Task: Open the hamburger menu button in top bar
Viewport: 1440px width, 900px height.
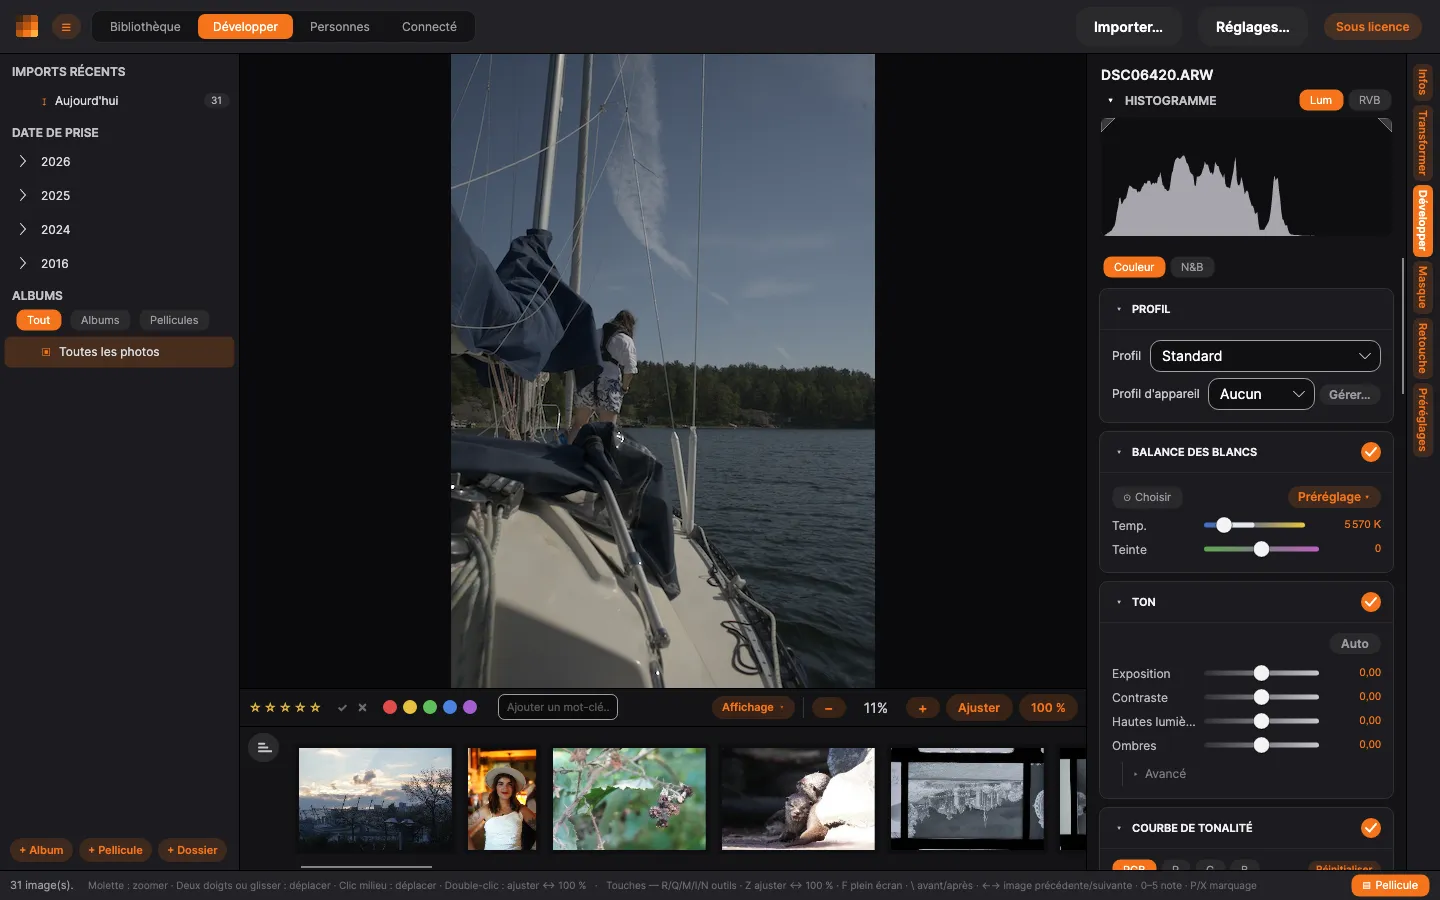Action: tap(66, 27)
